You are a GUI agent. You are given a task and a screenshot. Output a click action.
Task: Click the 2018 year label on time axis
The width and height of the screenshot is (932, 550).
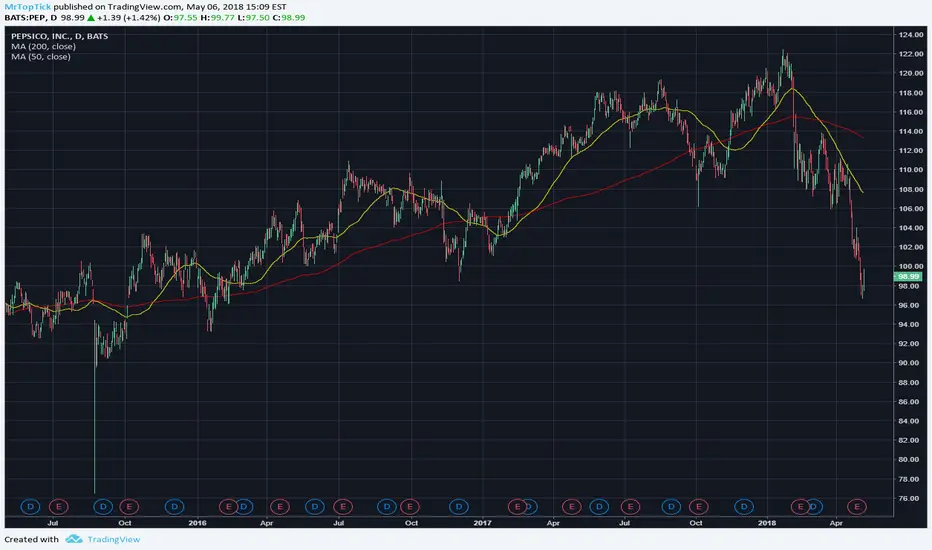click(767, 523)
